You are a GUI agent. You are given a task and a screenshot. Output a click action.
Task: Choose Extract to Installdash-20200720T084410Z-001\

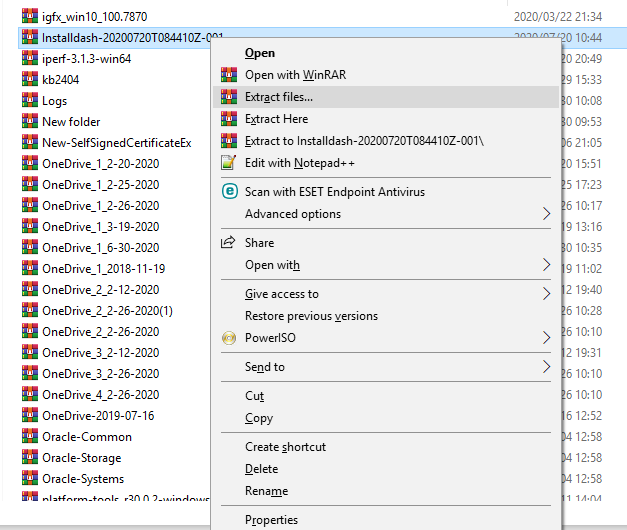pos(364,141)
